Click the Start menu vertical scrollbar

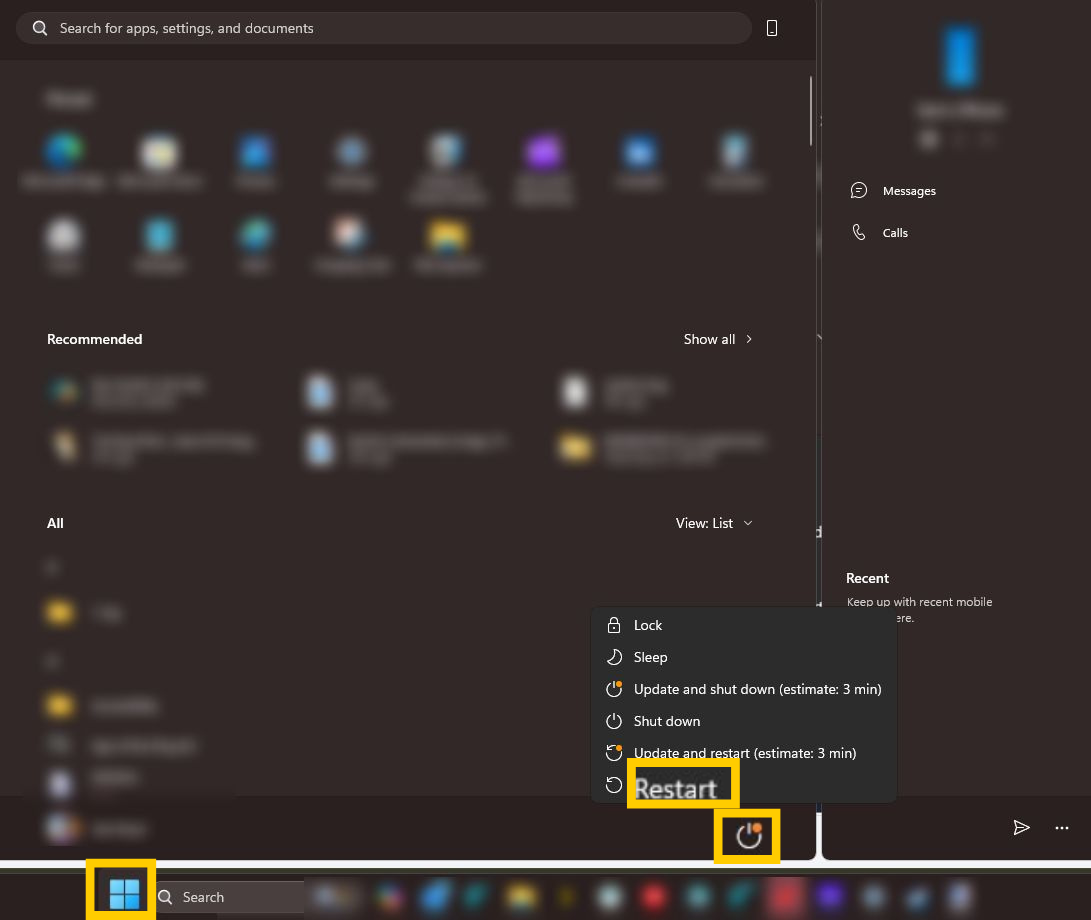(811, 111)
